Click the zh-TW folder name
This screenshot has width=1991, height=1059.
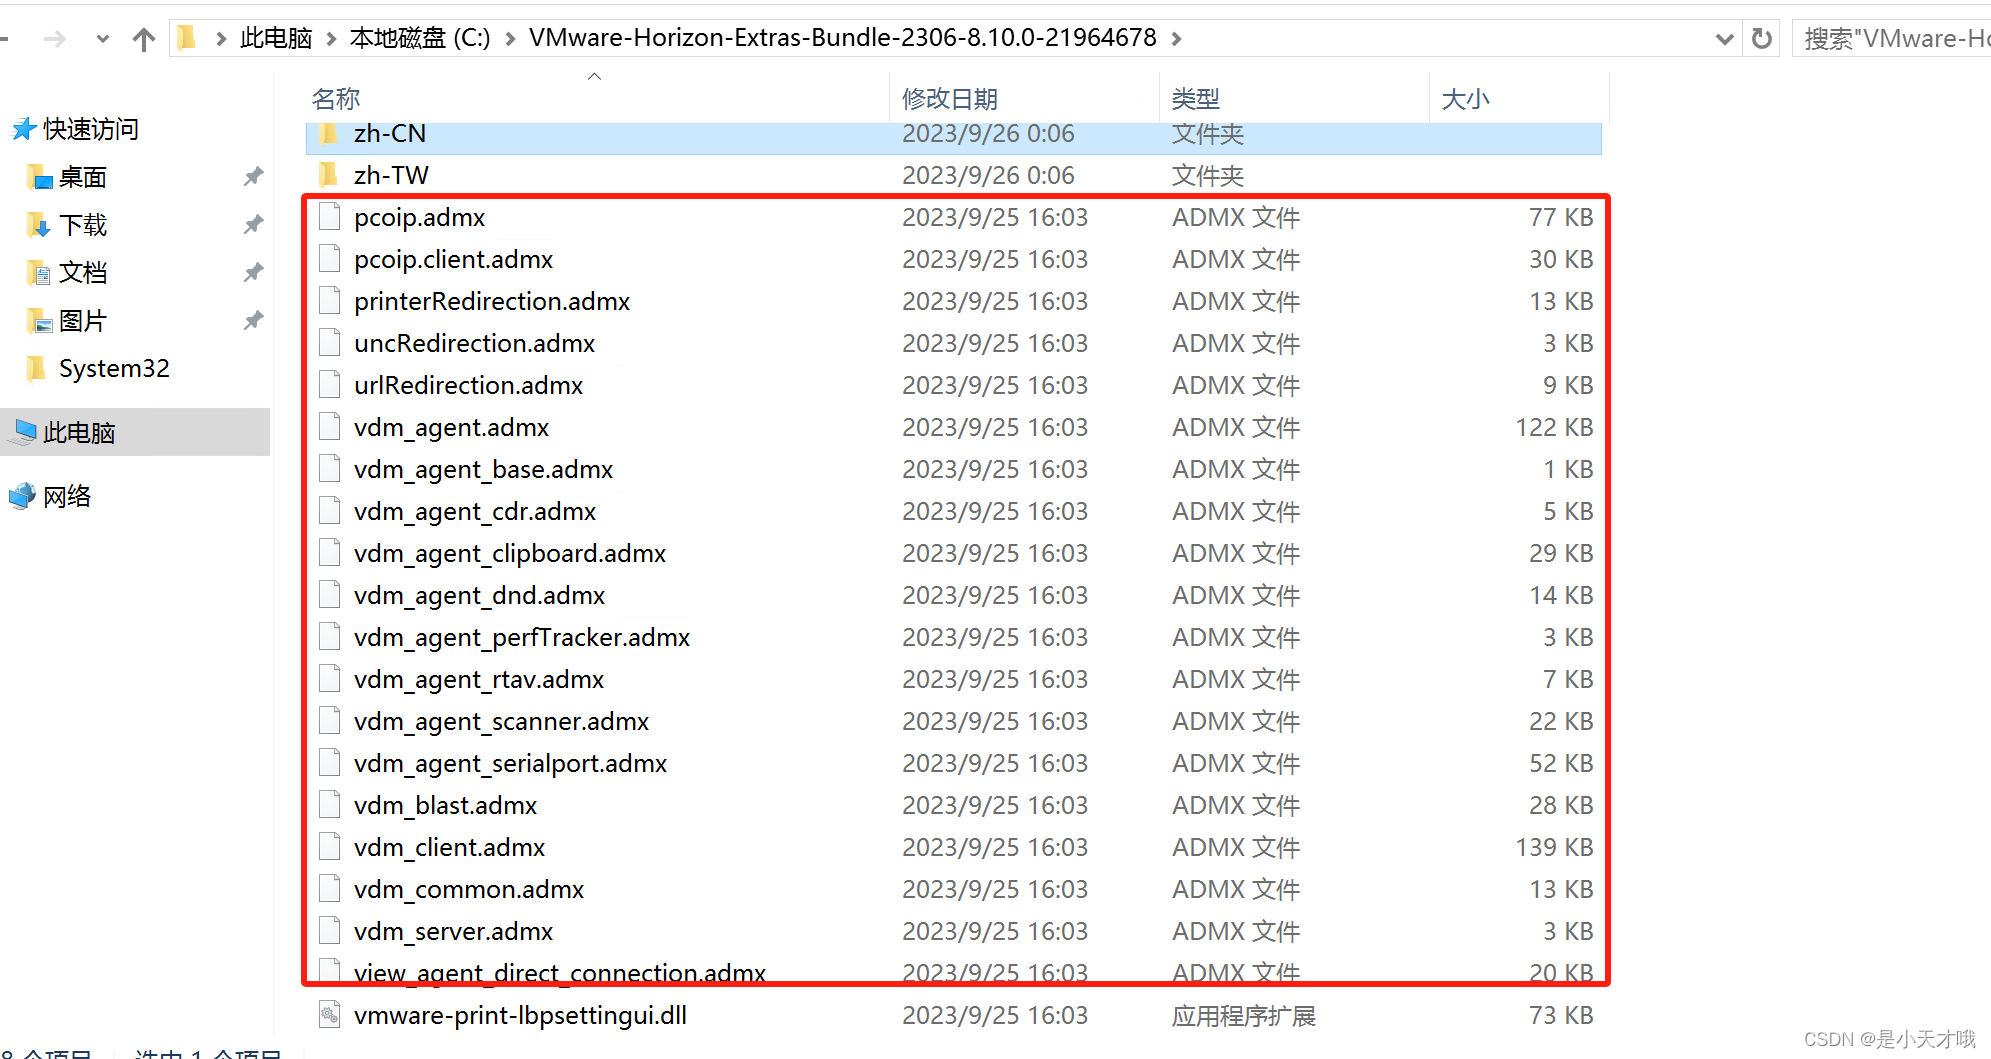coord(391,175)
